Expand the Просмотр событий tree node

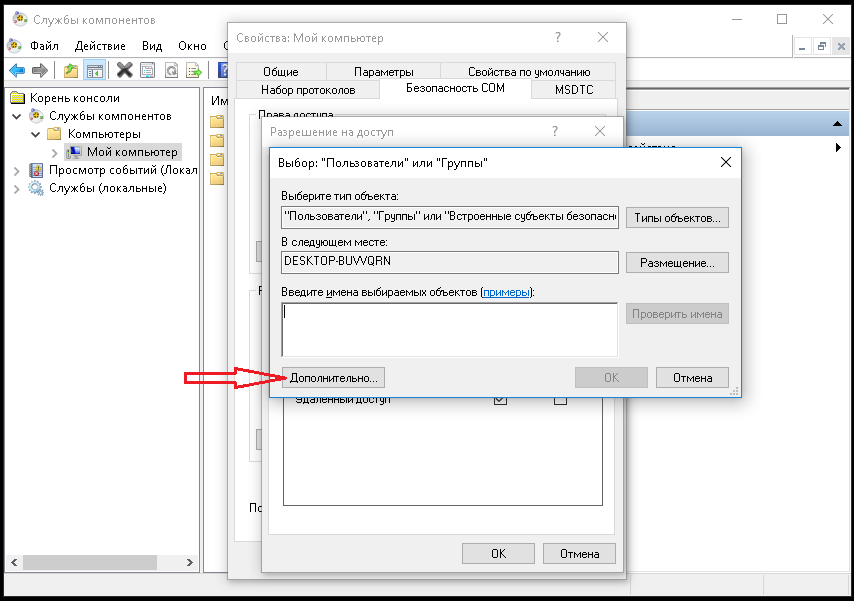pyautogui.click(x=17, y=170)
